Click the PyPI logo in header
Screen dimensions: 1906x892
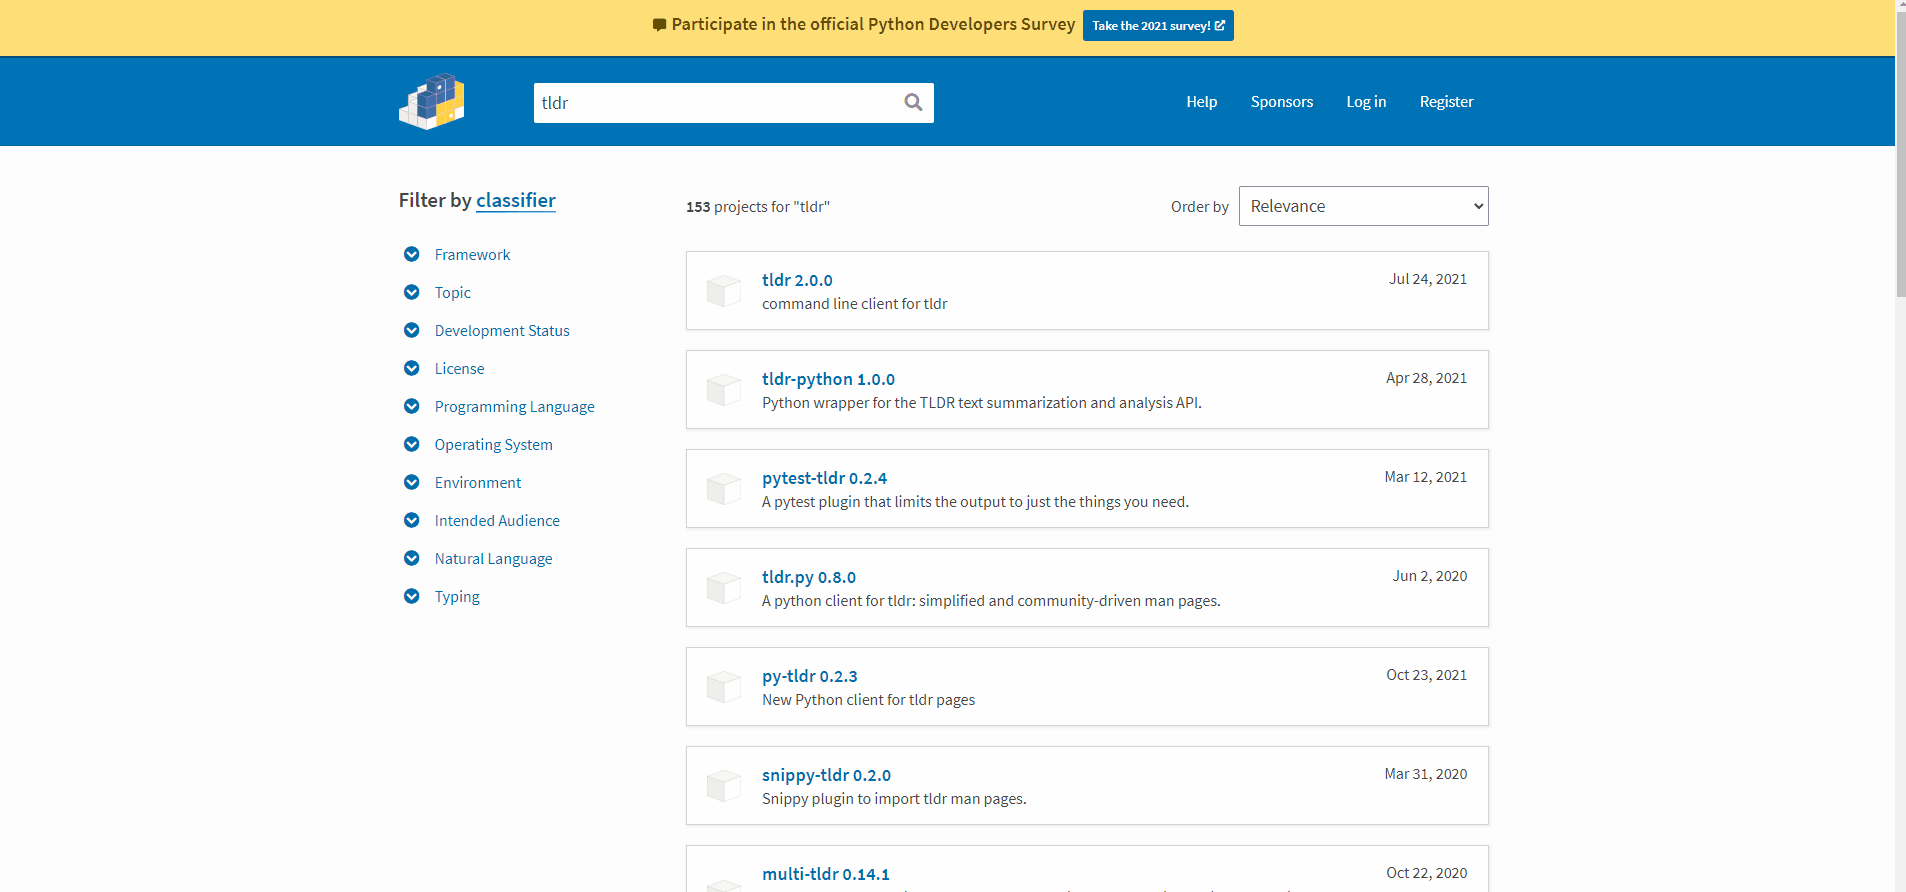click(x=432, y=102)
